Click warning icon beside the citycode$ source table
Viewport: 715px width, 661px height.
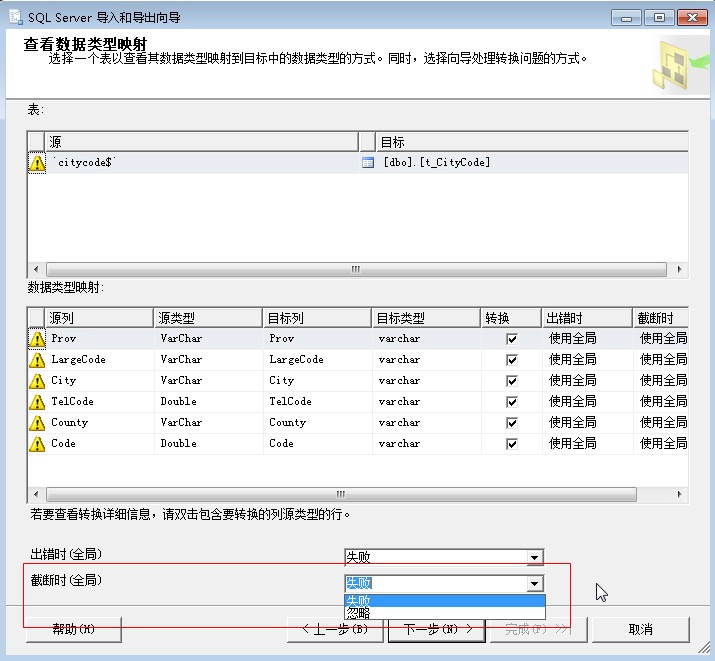(37, 163)
